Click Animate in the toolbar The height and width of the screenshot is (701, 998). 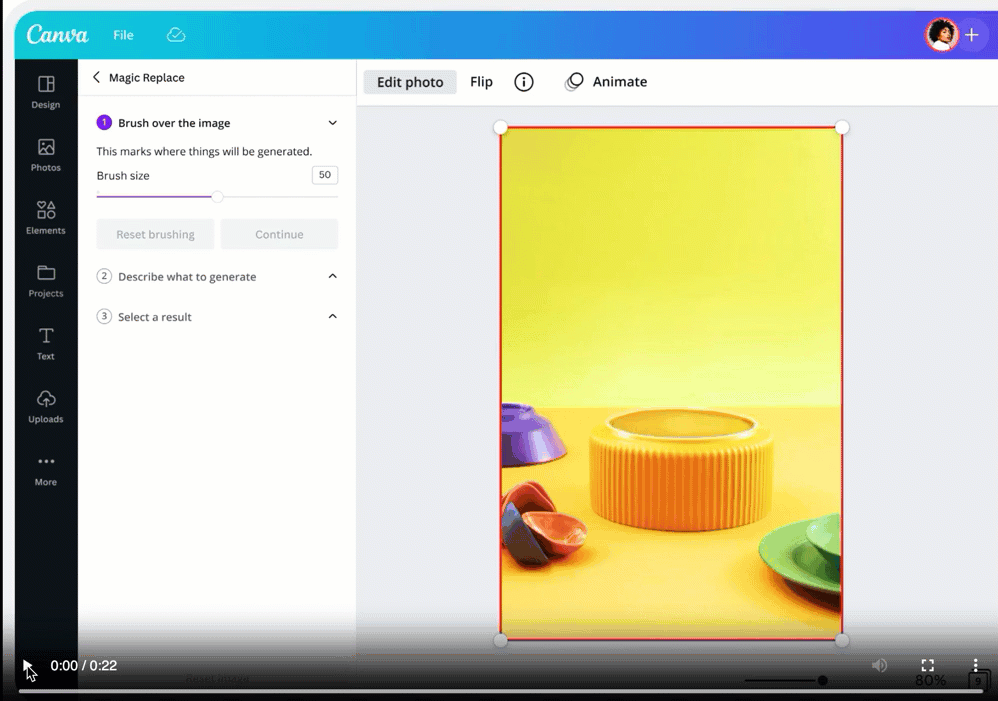[x=607, y=82]
